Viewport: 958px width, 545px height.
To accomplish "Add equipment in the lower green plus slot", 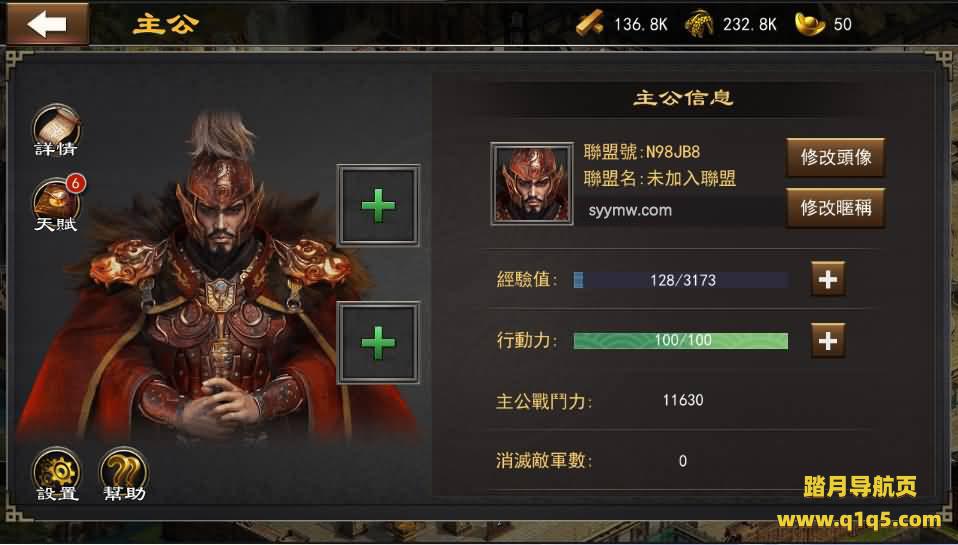I will (378, 342).
